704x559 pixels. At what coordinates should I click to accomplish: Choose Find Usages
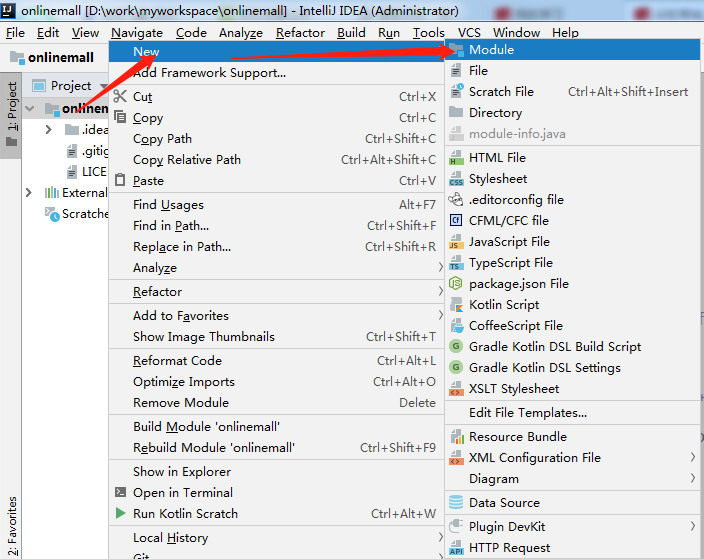pyautogui.click(x=277, y=205)
